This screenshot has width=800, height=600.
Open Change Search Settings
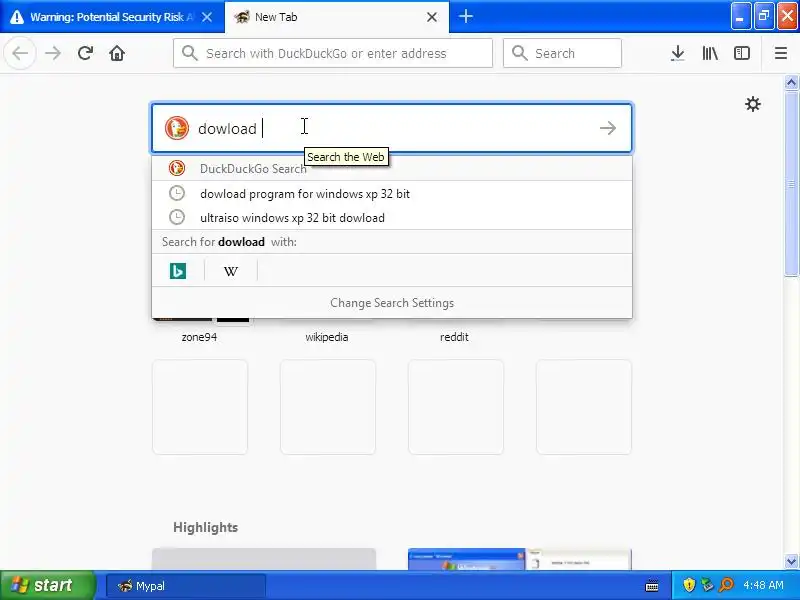tap(392, 303)
